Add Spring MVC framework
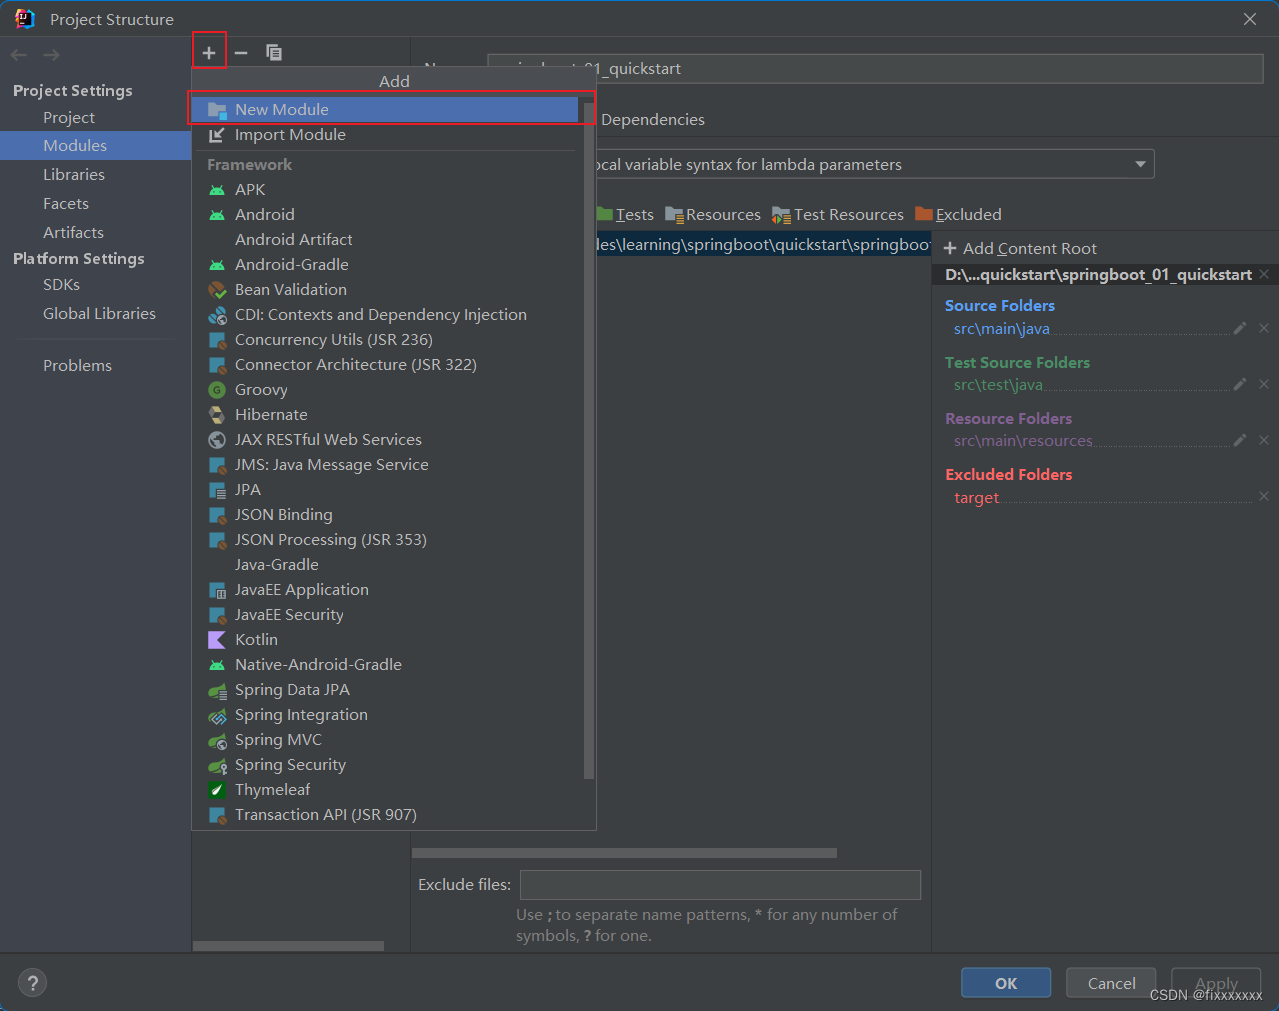The width and height of the screenshot is (1279, 1011). 385,739
